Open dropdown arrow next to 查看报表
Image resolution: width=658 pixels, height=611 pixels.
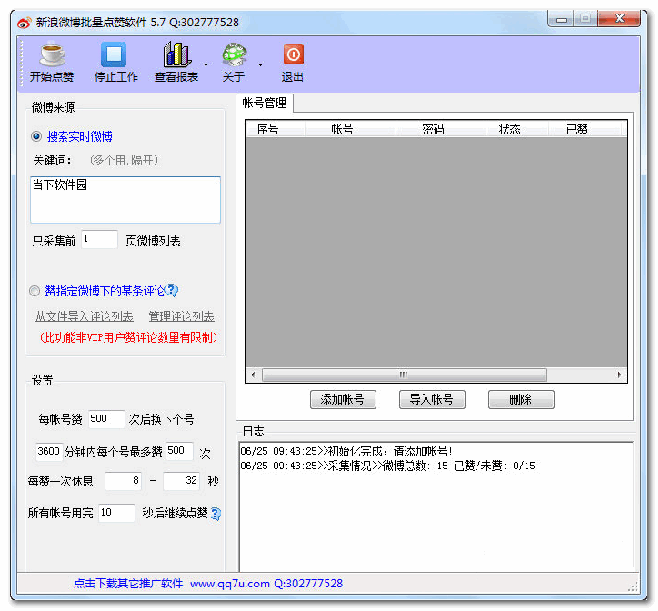tap(206, 65)
